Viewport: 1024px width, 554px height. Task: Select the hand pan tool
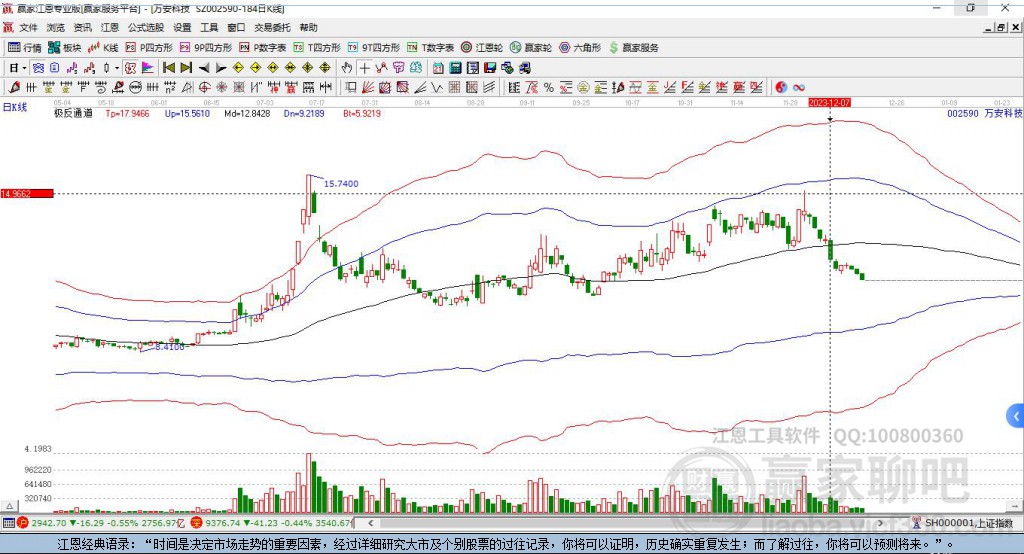(347, 68)
